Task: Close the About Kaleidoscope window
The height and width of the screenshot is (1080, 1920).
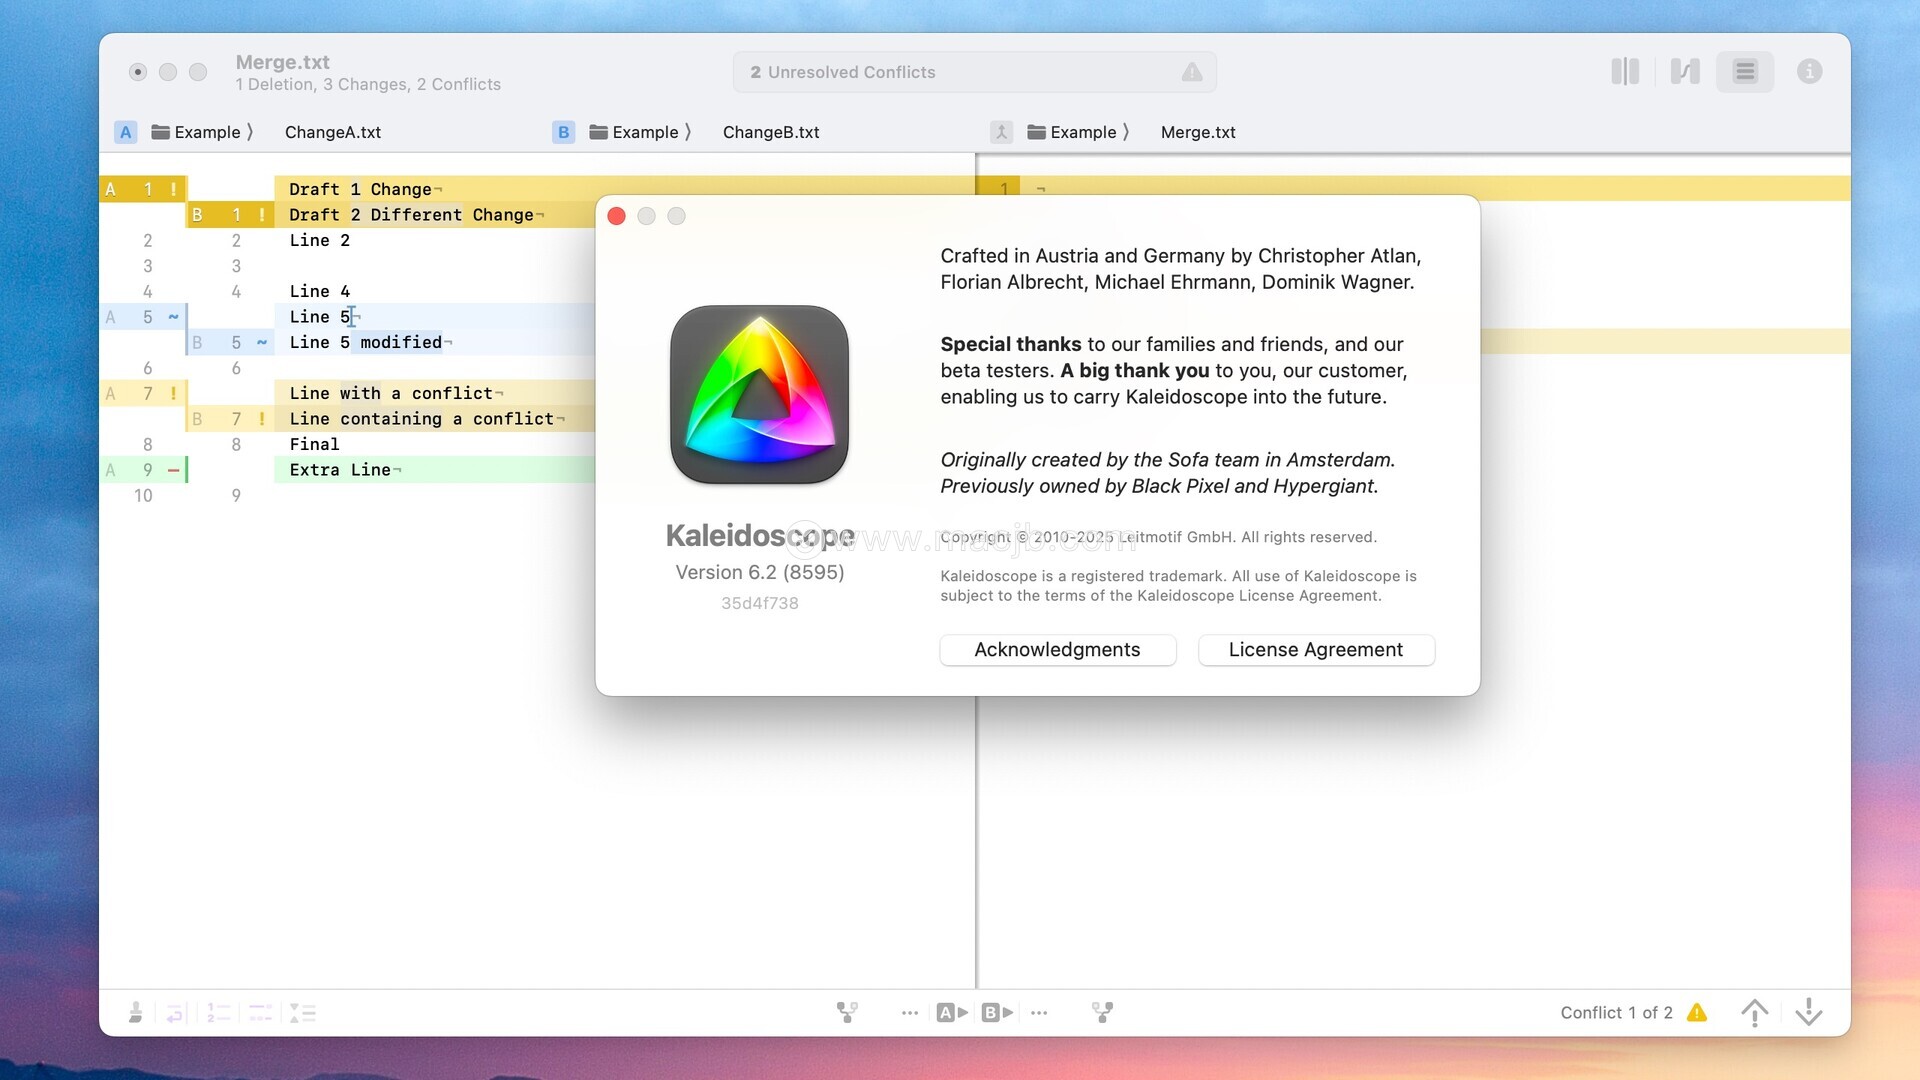Action: click(617, 216)
